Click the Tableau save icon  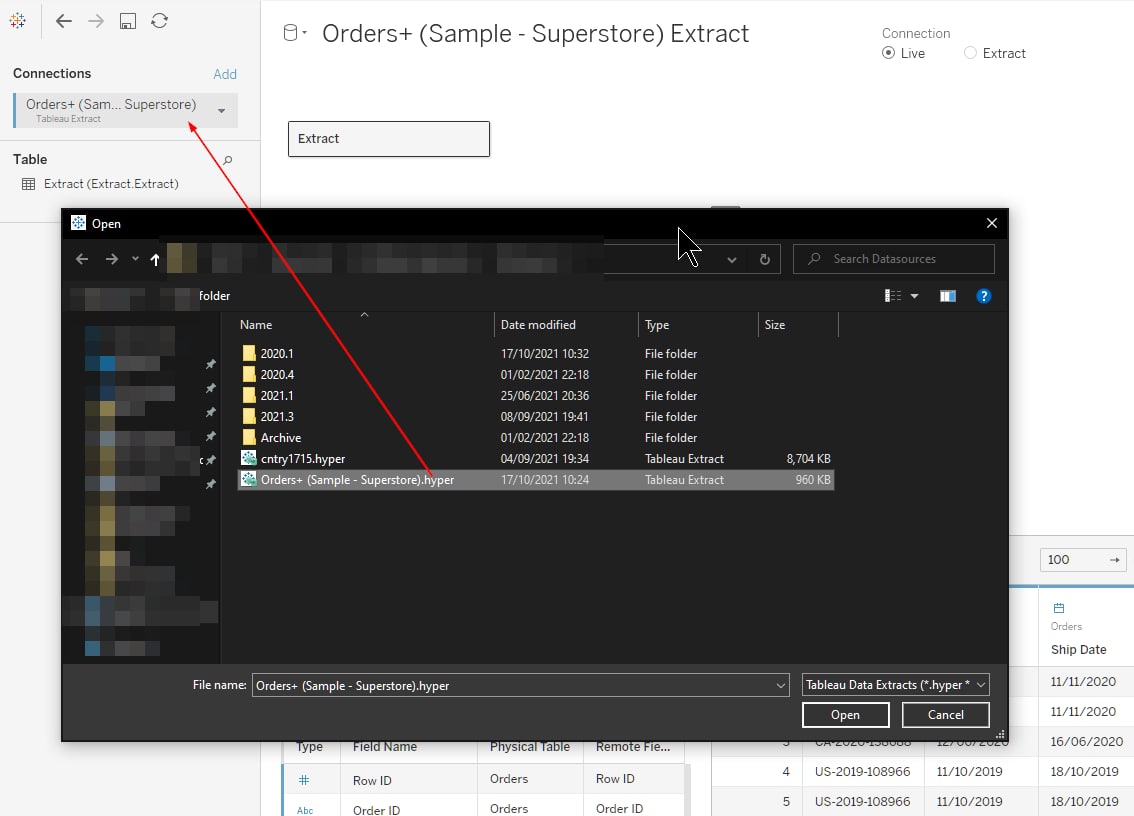pos(127,21)
